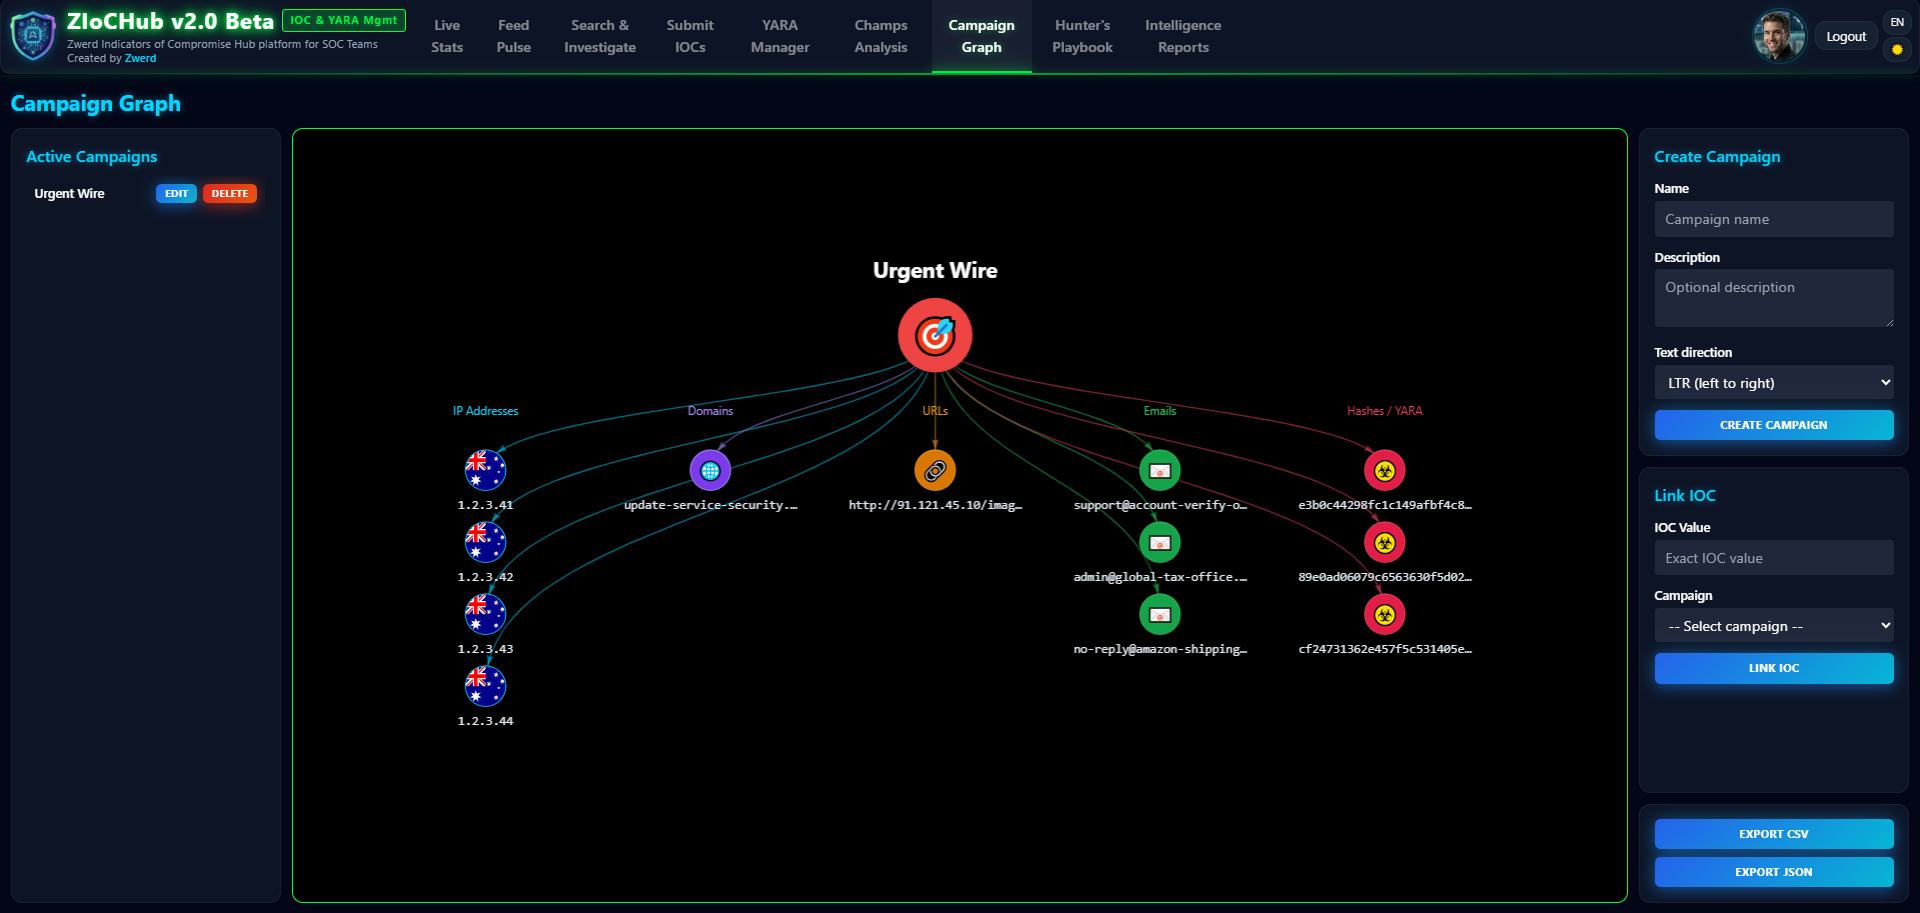
Task: Click the ZIoCHub shield logo
Action: point(33,36)
